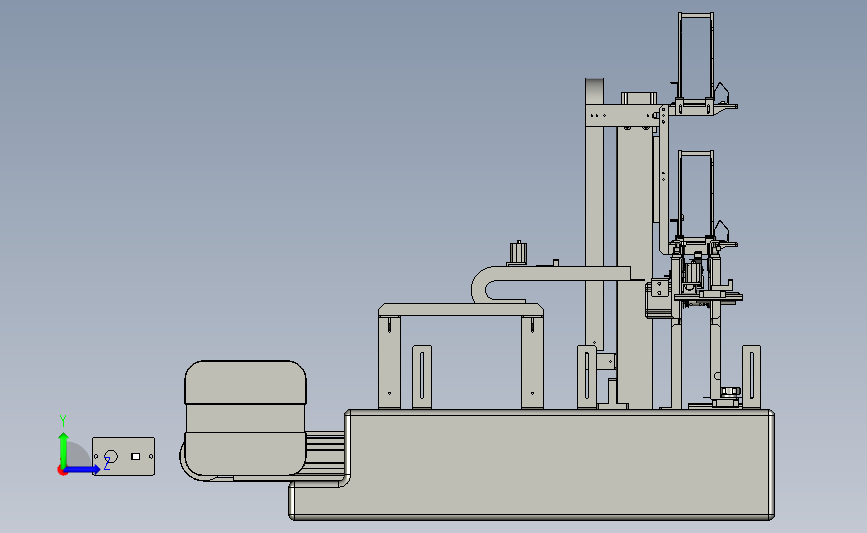This screenshot has width=867, height=533.
Task: Select the slotted upright bracket between the table legs
Action: point(422,377)
